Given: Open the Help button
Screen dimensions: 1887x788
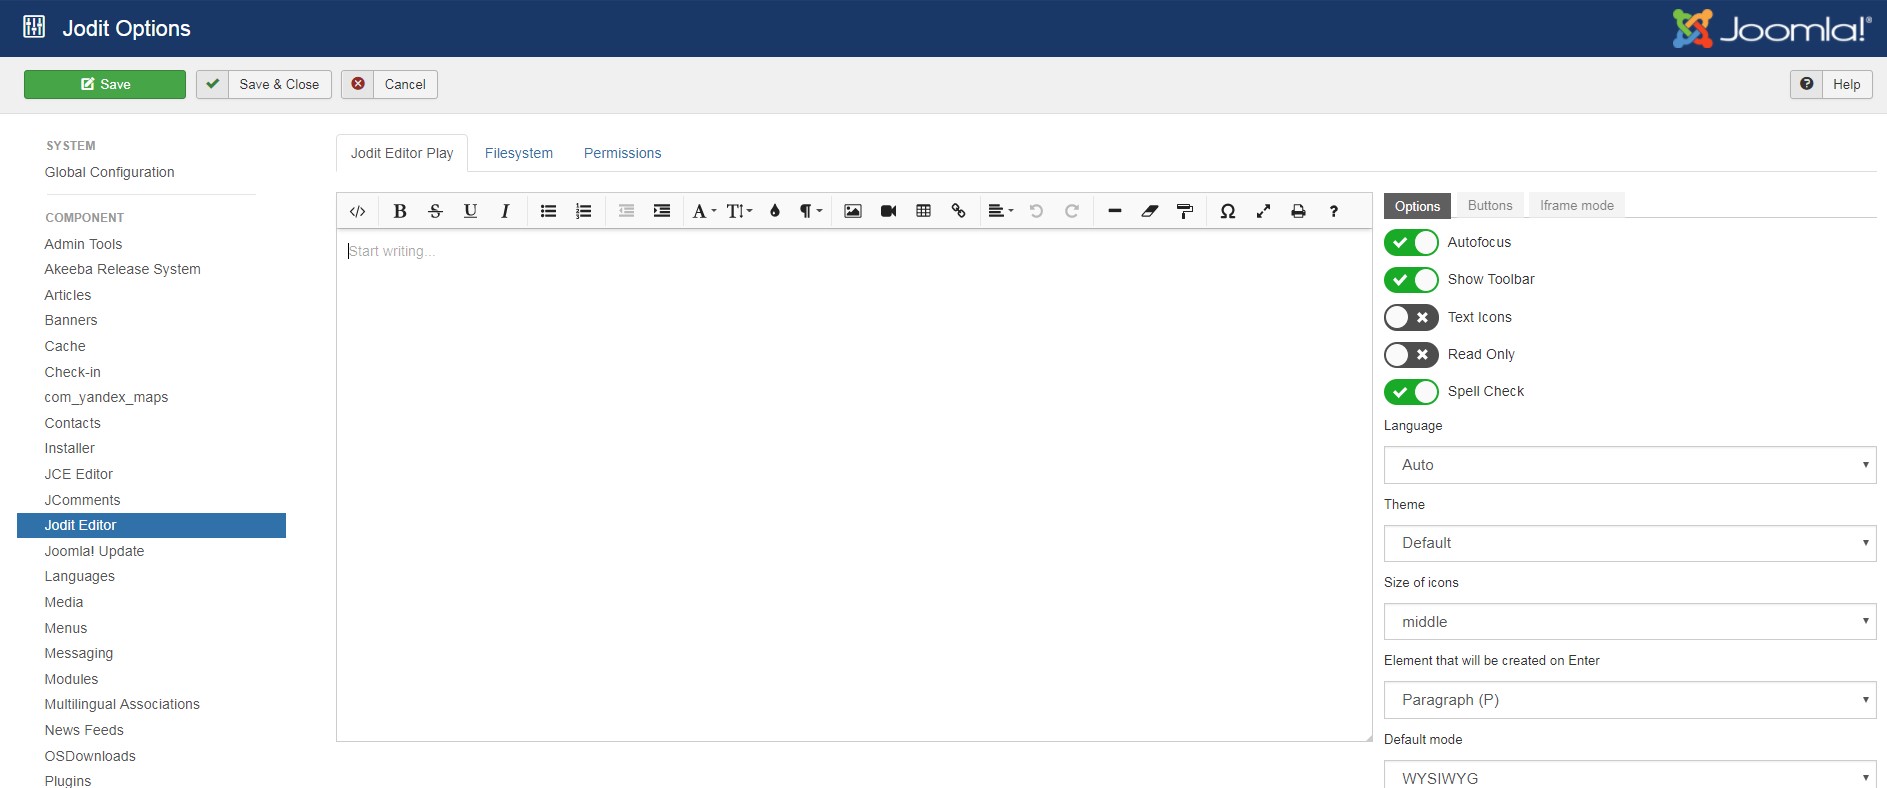Looking at the screenshot, I should (1831, 84).
